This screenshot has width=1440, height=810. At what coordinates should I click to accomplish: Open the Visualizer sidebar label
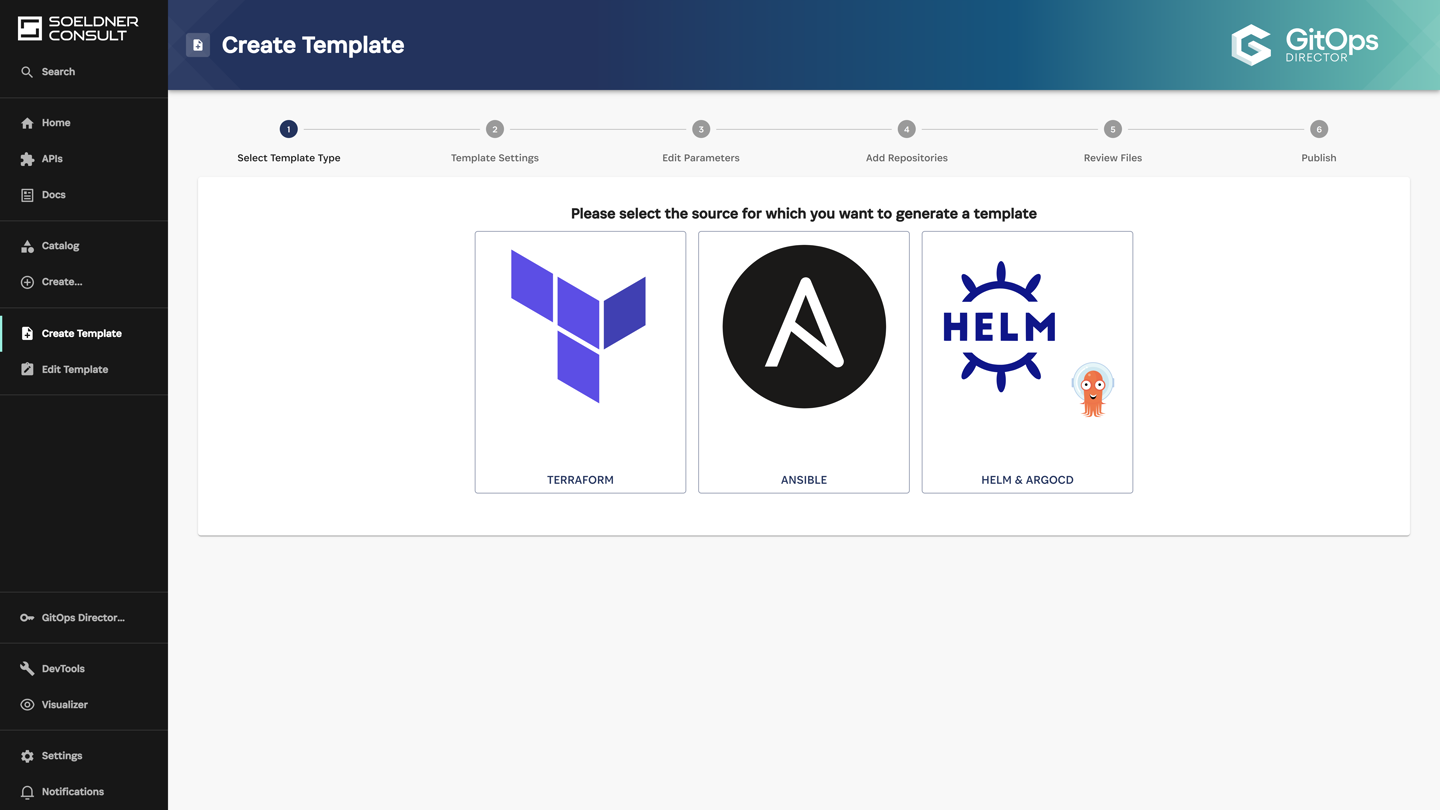click(65, 705)
